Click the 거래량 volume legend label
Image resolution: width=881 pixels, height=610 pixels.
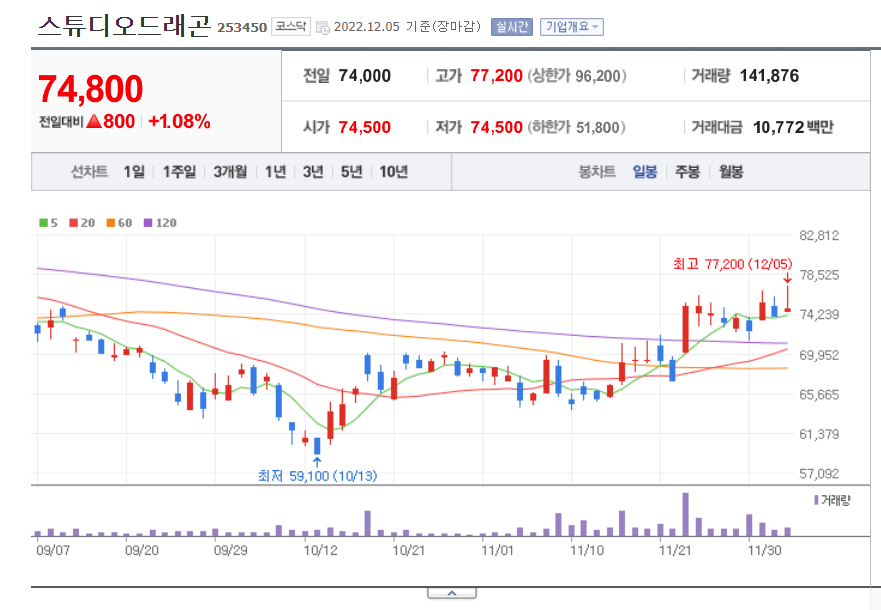click(832, 500)
